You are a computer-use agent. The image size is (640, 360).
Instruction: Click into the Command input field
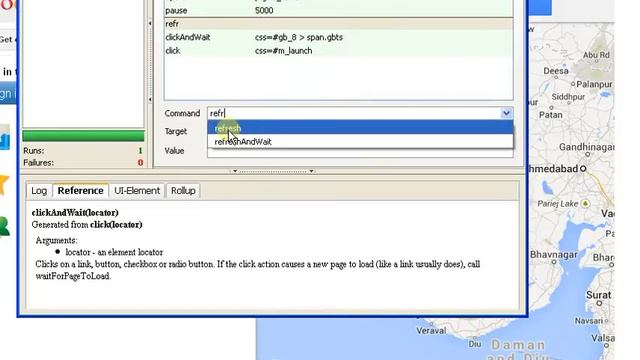pos(354,113)
